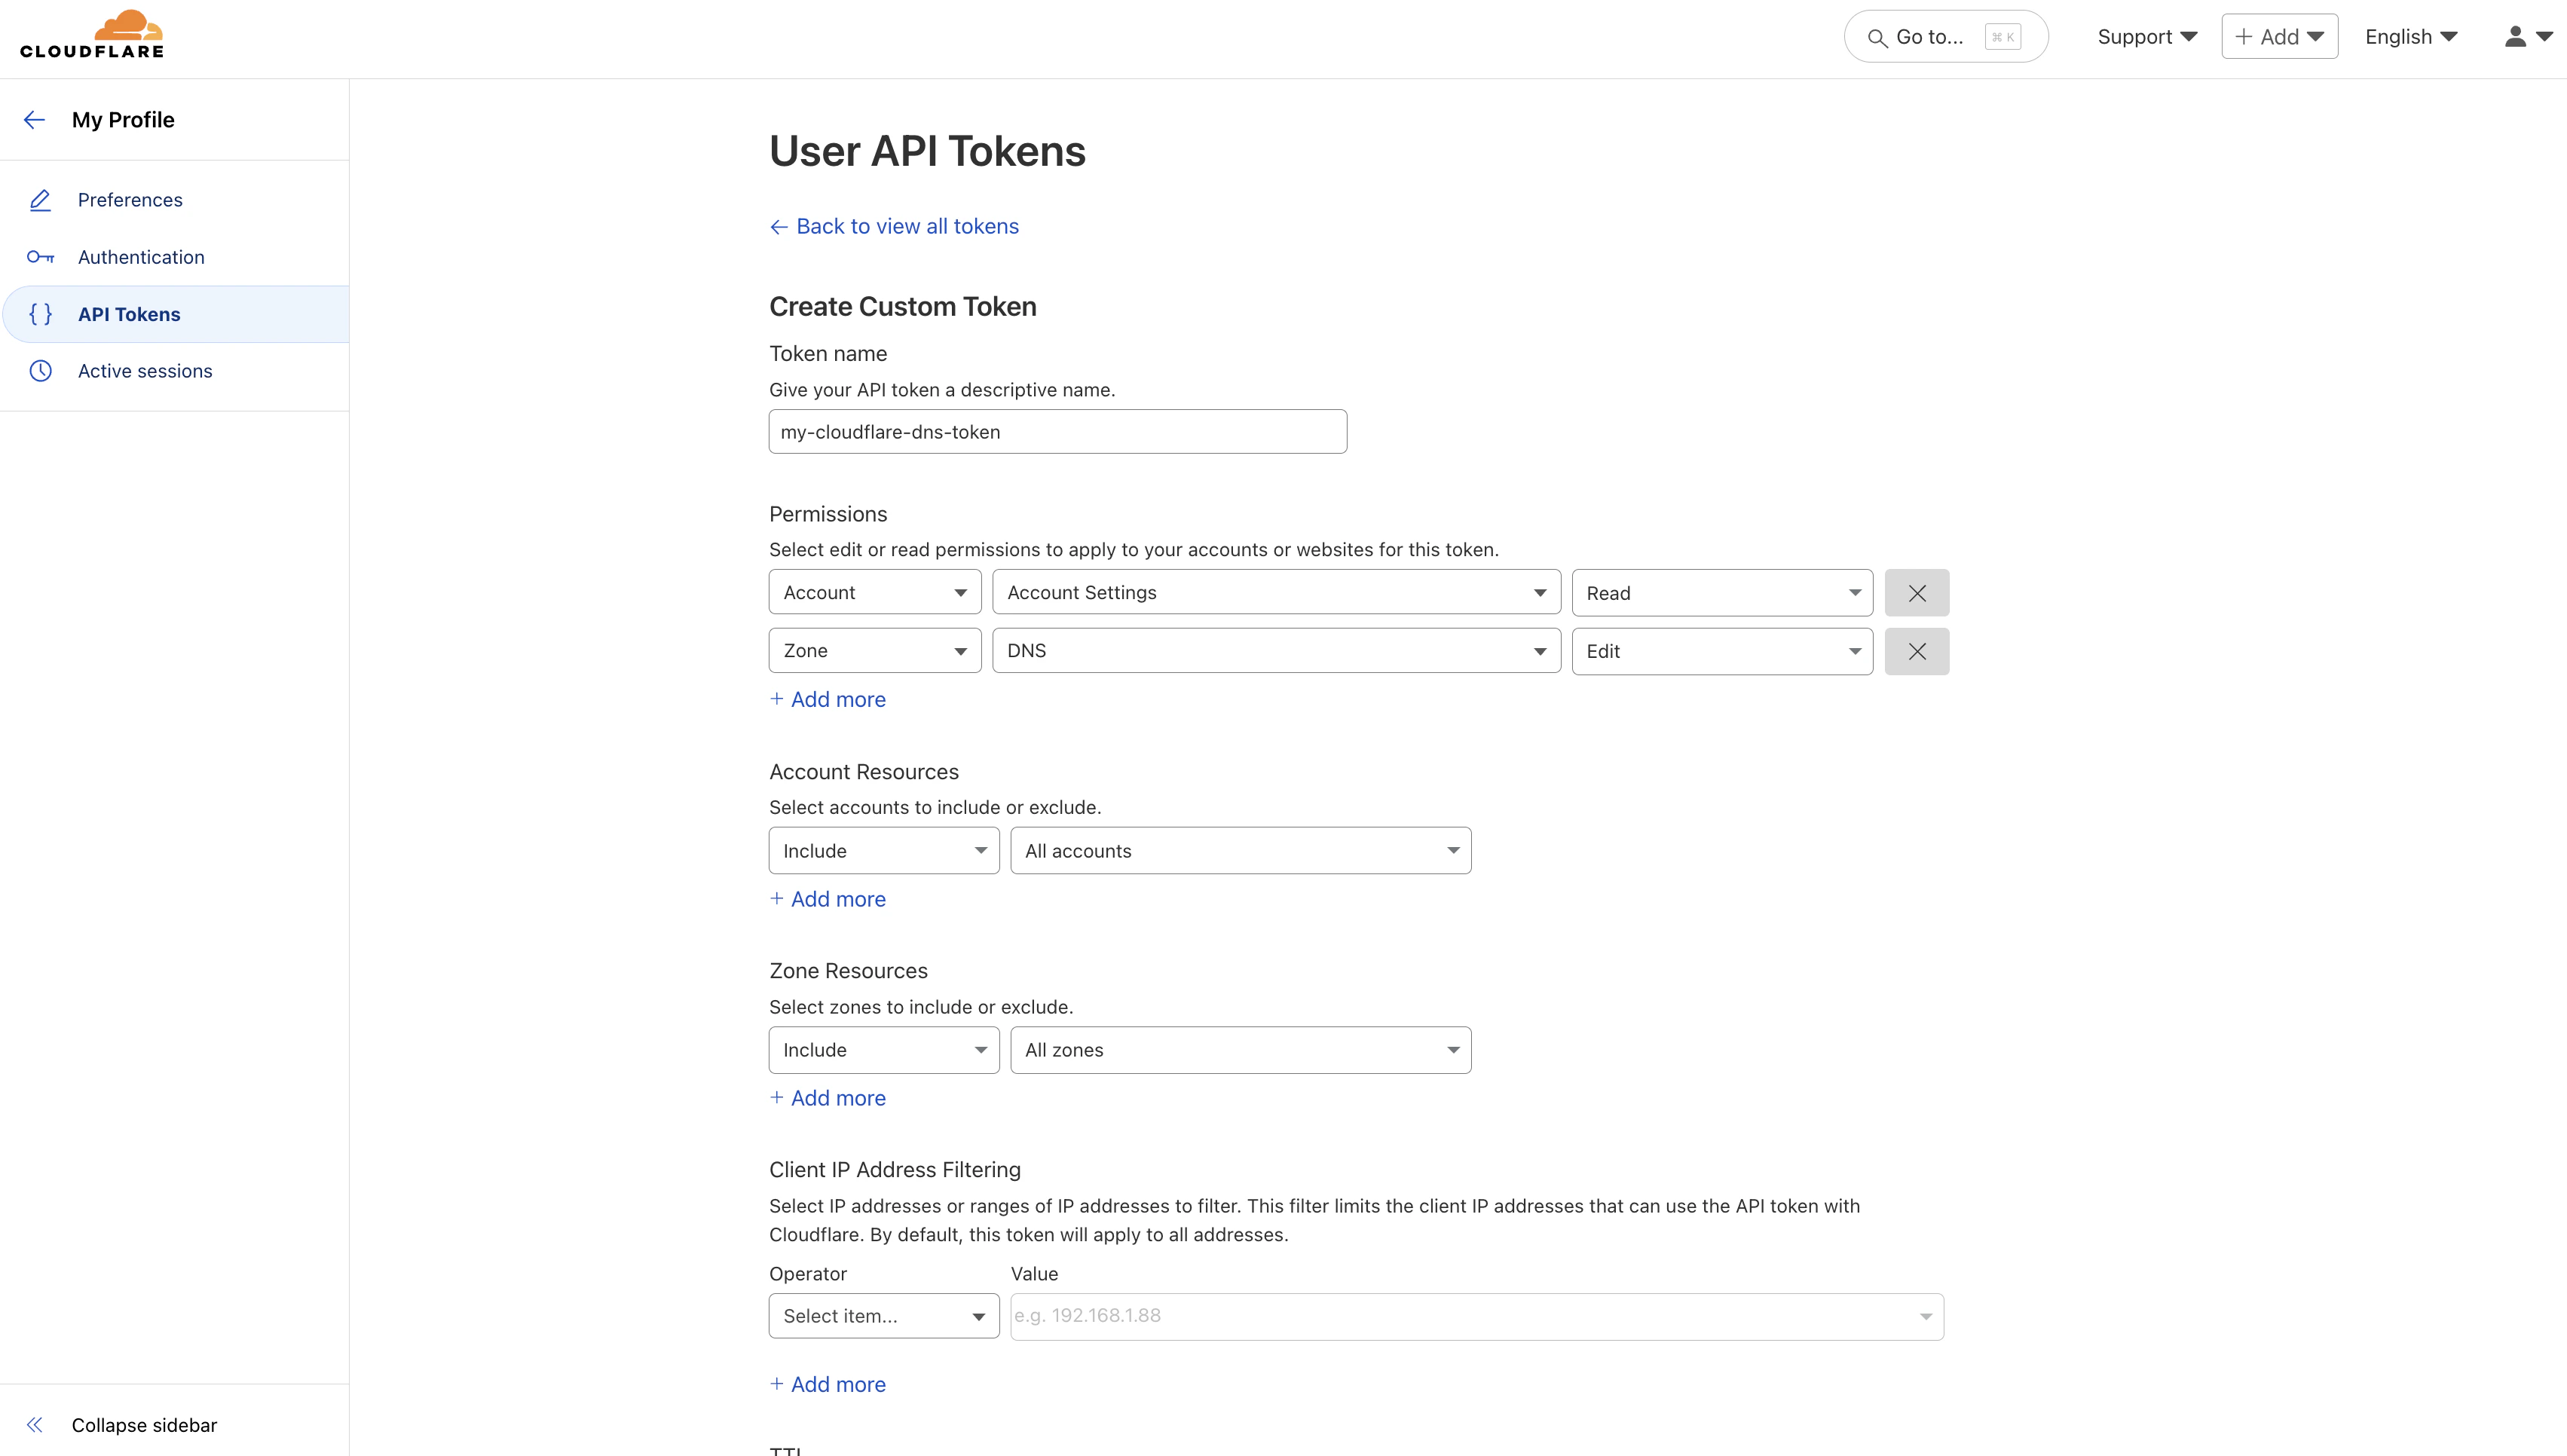2567x1456 pixels.
Task: Click Add more under Client IP Filtering
Action: point(827,1384)
